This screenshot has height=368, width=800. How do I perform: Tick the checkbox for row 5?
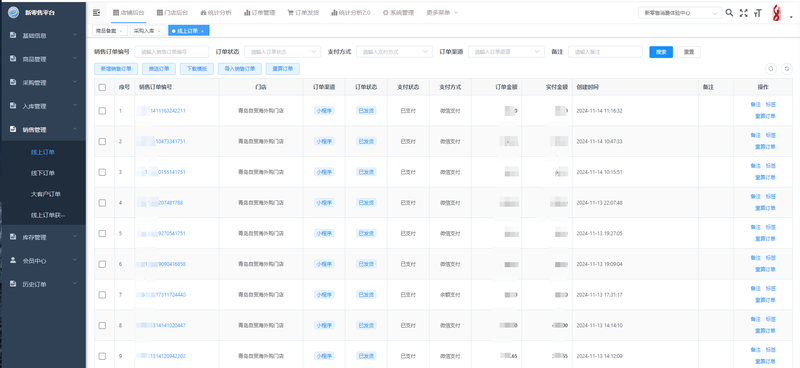pos(102,233)
